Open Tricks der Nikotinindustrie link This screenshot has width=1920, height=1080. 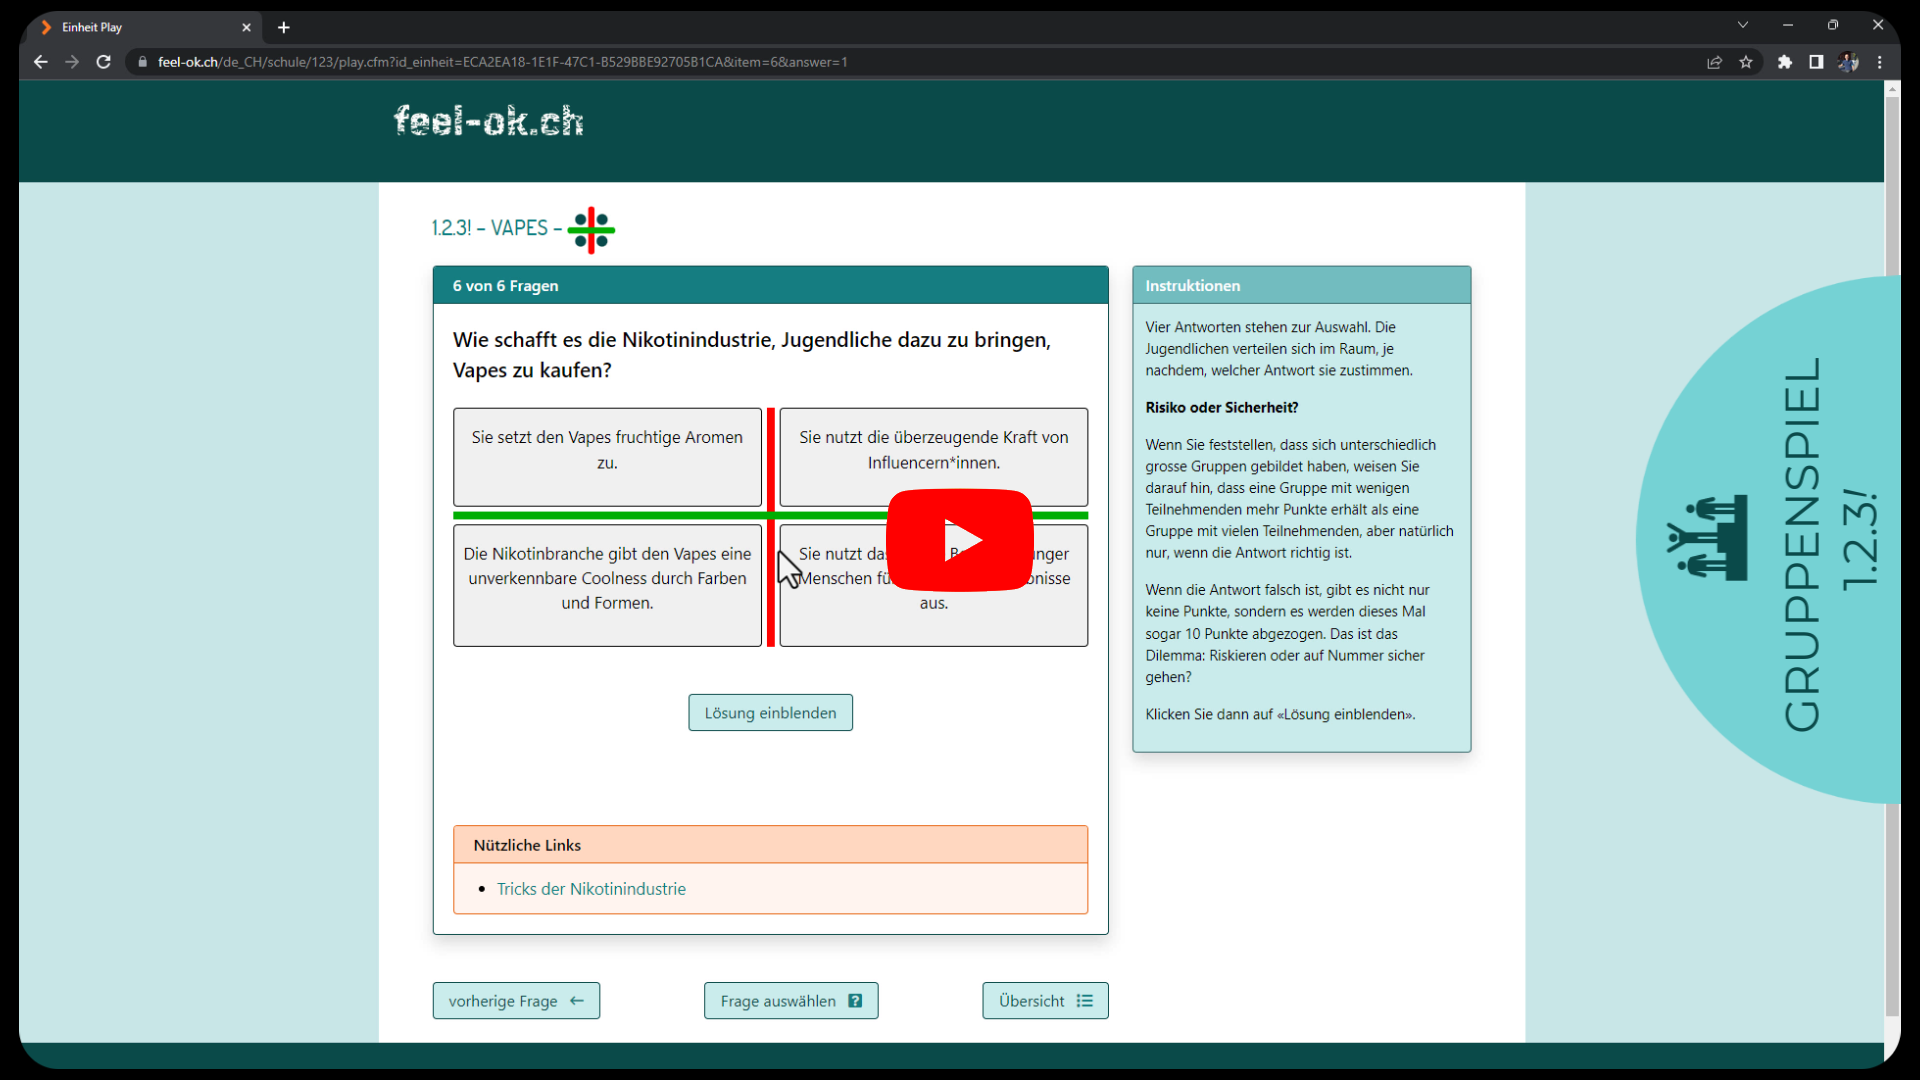591,889
